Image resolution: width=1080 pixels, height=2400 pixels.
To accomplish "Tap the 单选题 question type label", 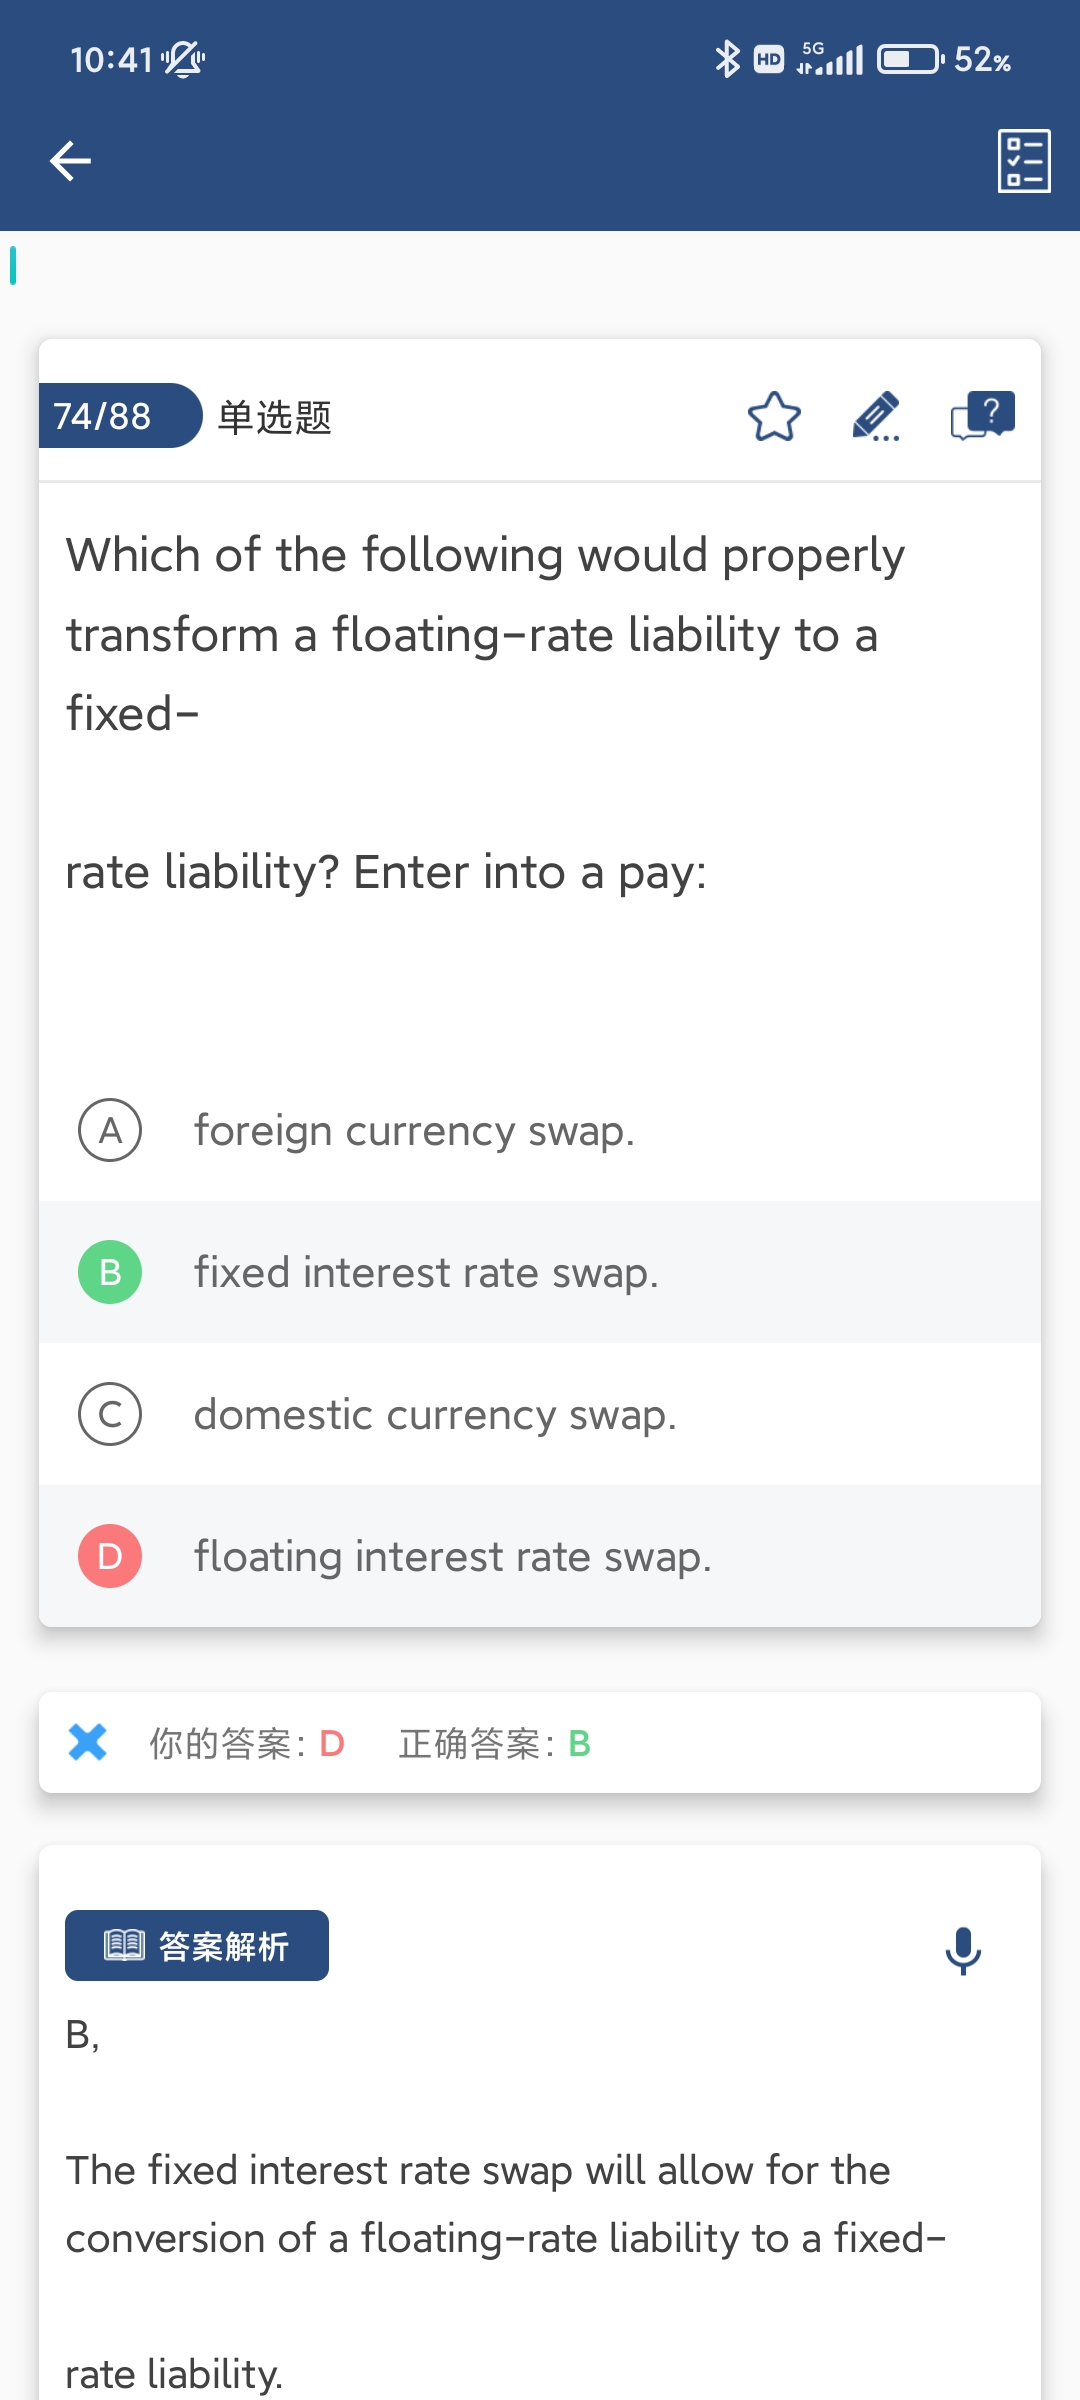I will pyautogui.click(x=274, y=417).
